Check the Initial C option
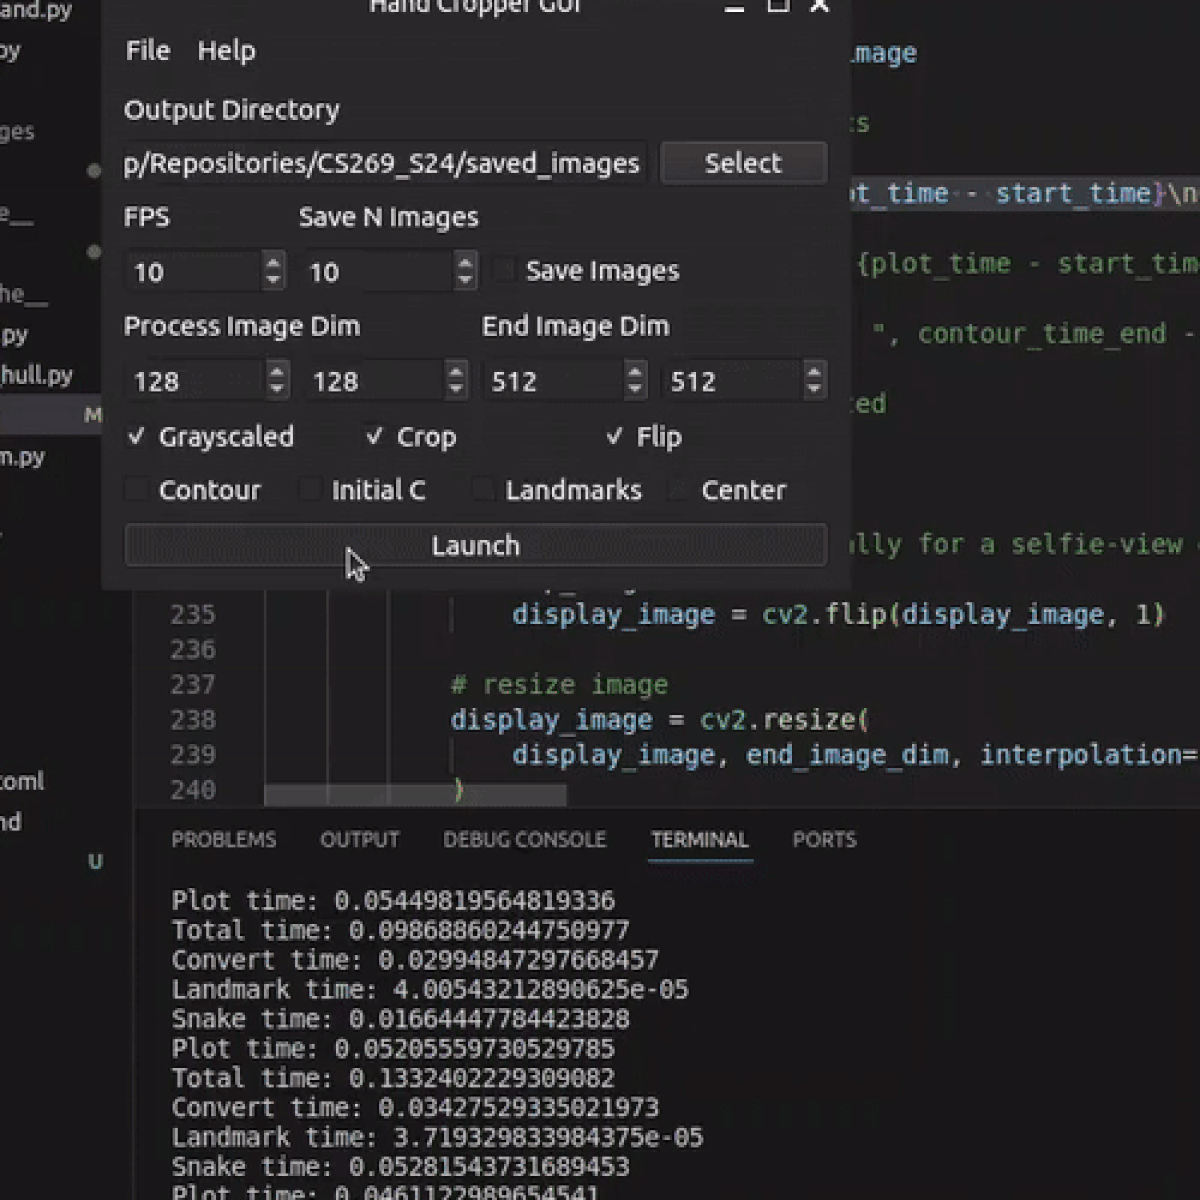The image size is (1200, 1200). (x=310, y=490)
